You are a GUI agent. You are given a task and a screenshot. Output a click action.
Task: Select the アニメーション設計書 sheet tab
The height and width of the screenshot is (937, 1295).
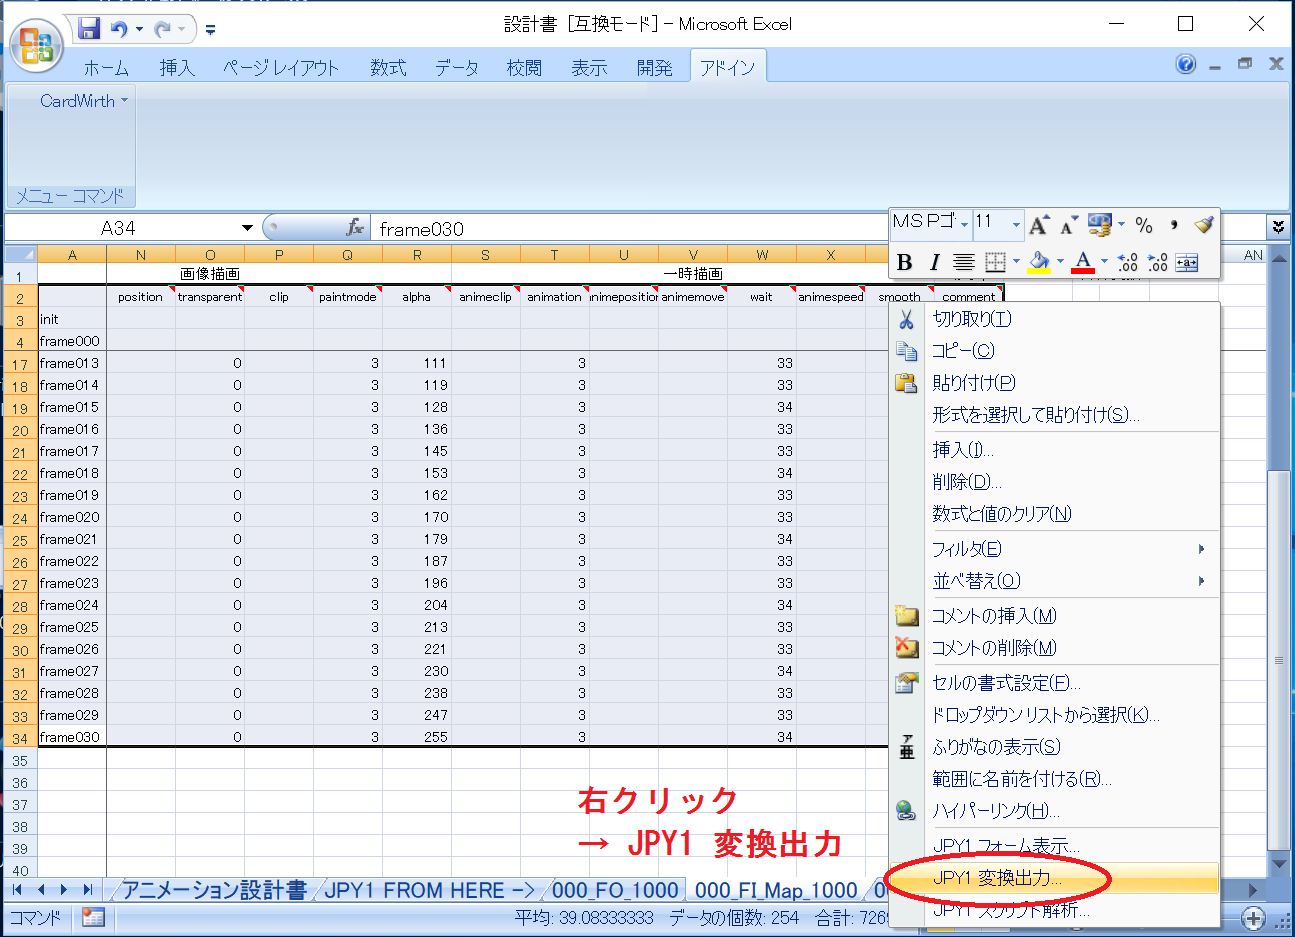click(214, 890)
